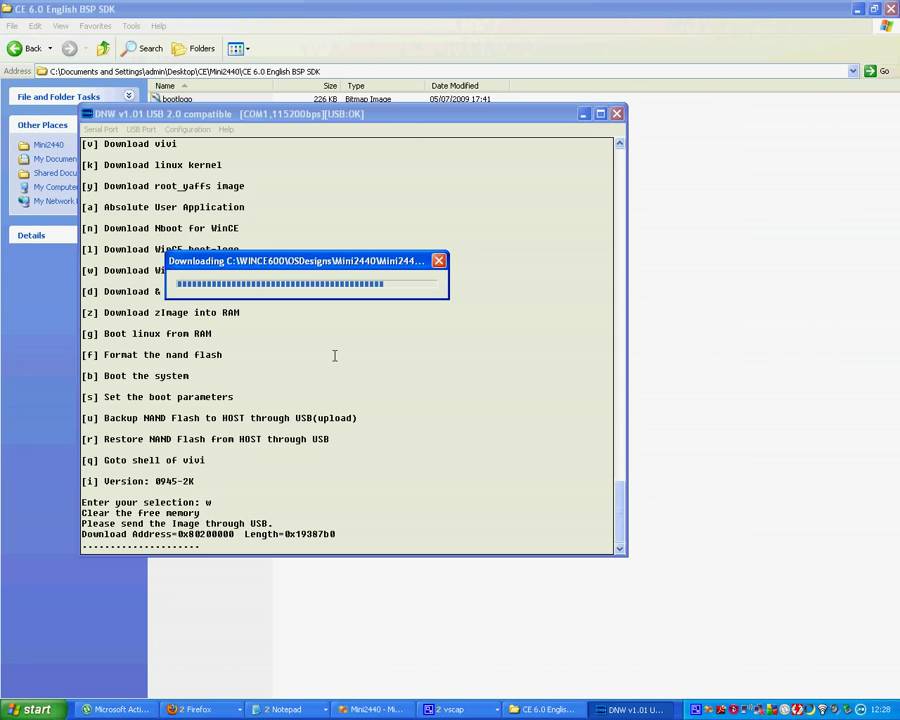Open DNW Serial Port menu
The width and height of the screenshot is (900, 720).
click(x=100, y=130)
